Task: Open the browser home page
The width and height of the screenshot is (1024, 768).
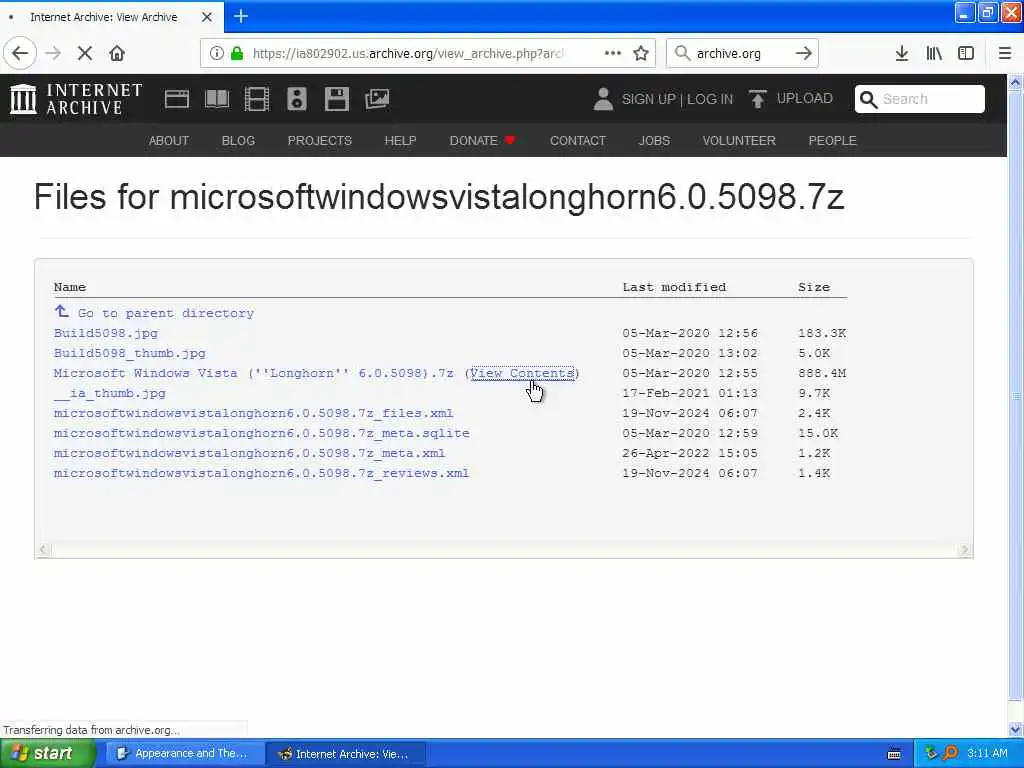Action: (x=117, y=54)
